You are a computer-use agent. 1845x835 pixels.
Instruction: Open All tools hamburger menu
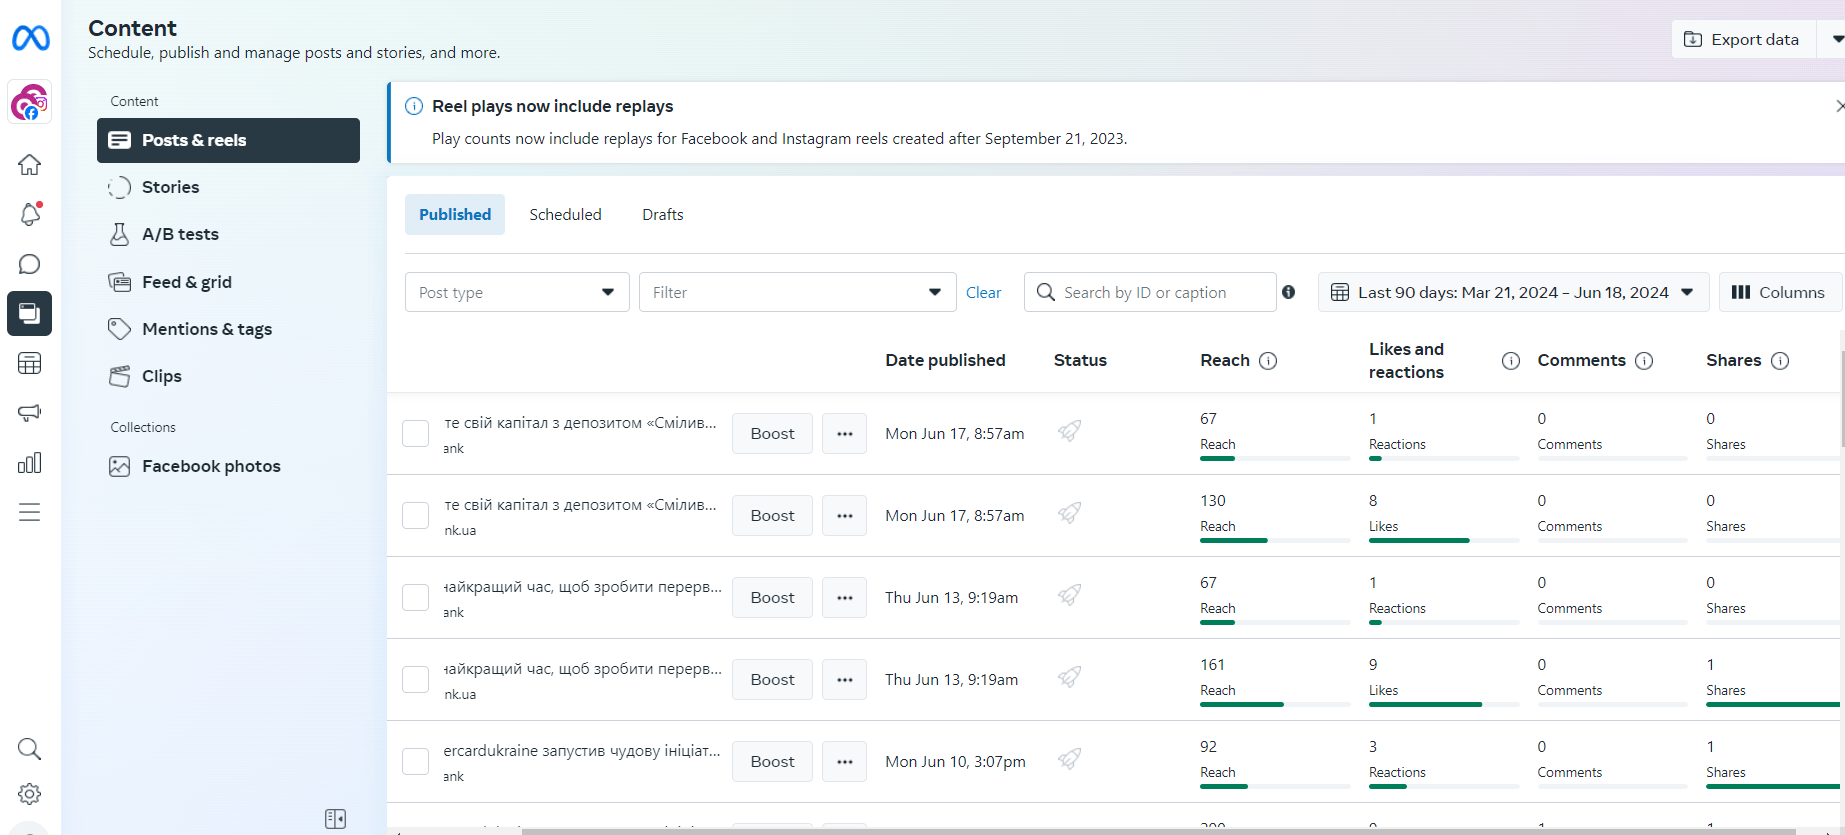click(30, 512)
